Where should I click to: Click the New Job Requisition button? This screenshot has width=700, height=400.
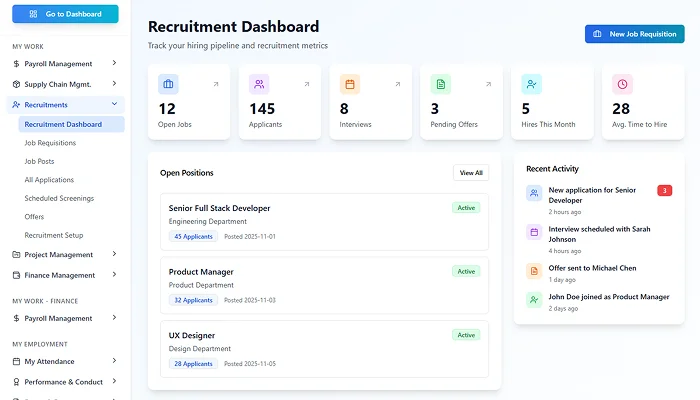coord(634,34)
